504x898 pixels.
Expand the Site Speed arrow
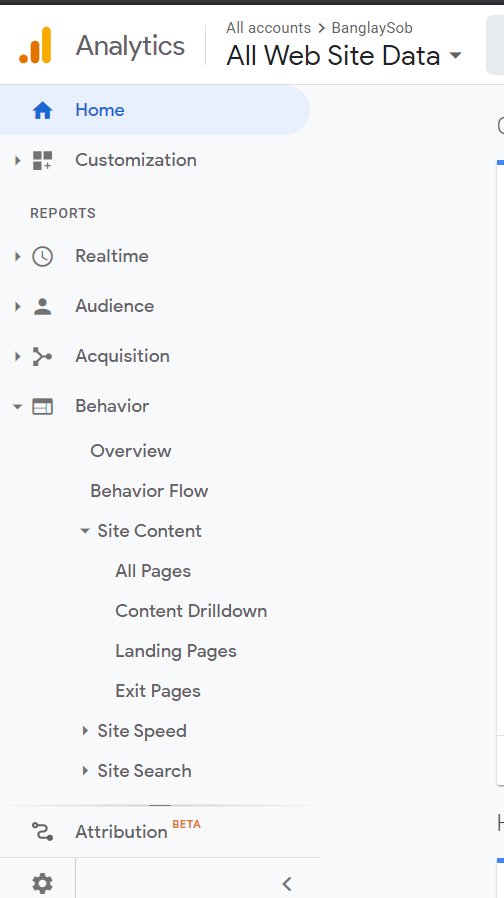coord(85,731)
